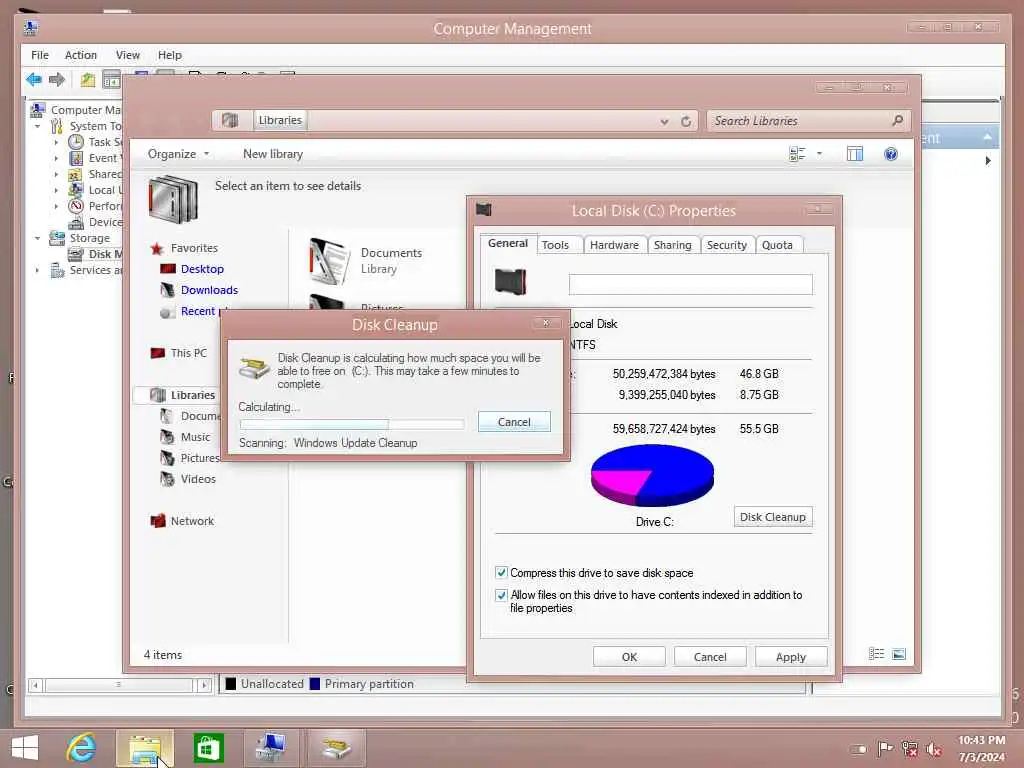Open the Action menu
Viewport: 1024px width, 768px height.
81,55
